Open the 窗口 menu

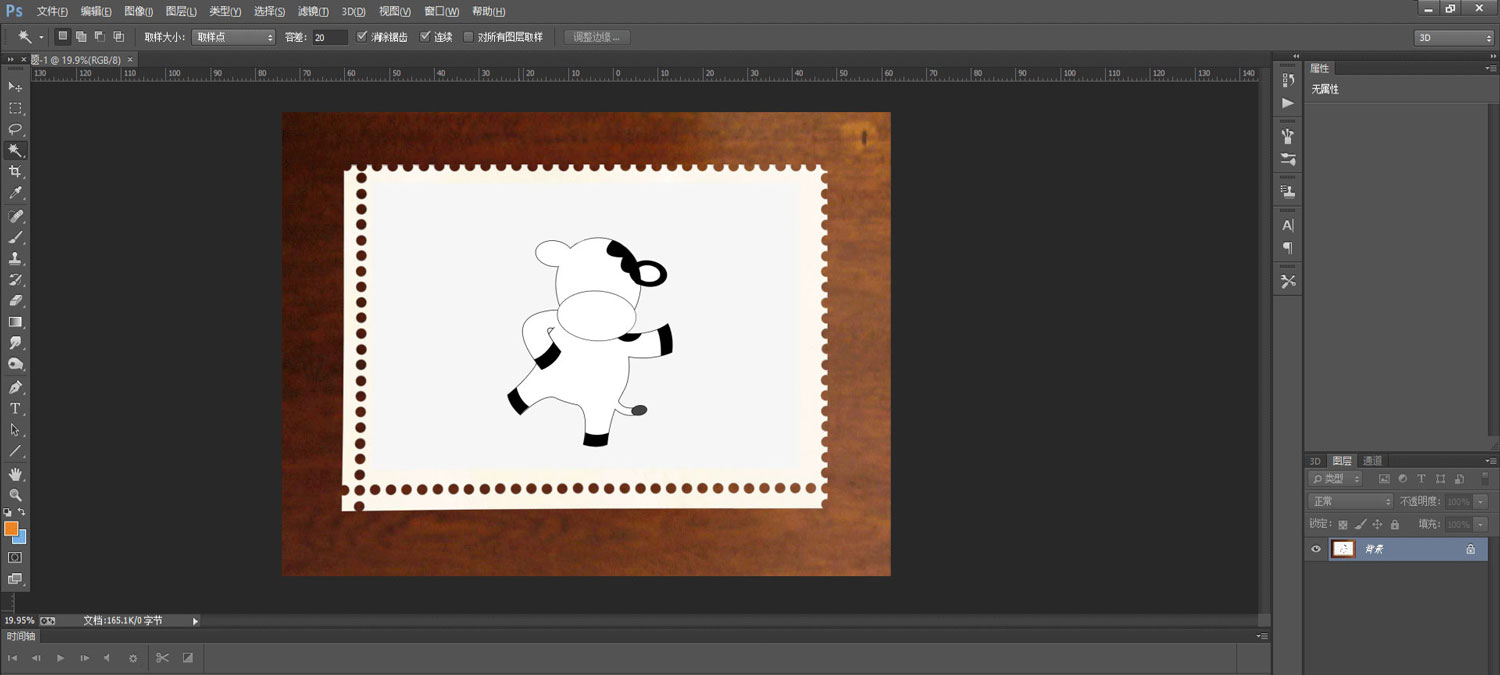point(441,11)
